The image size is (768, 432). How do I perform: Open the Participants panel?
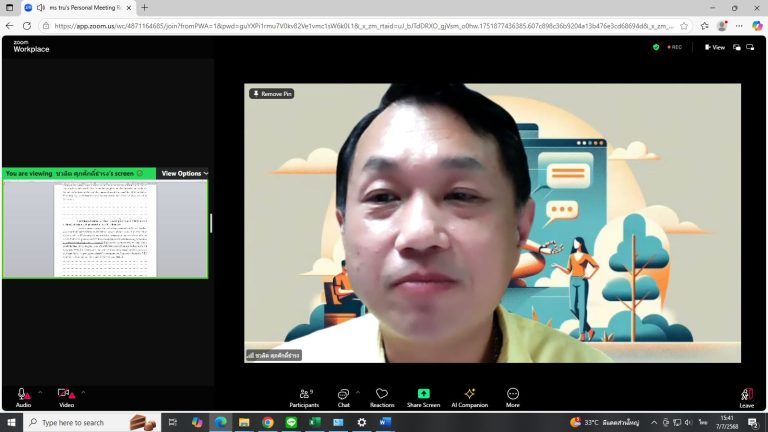[x=304, y=398]
